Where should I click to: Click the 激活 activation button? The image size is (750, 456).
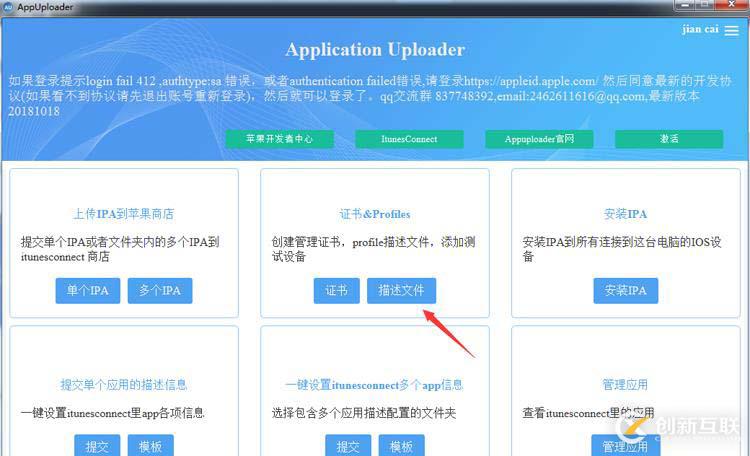[x=669, y=139]
